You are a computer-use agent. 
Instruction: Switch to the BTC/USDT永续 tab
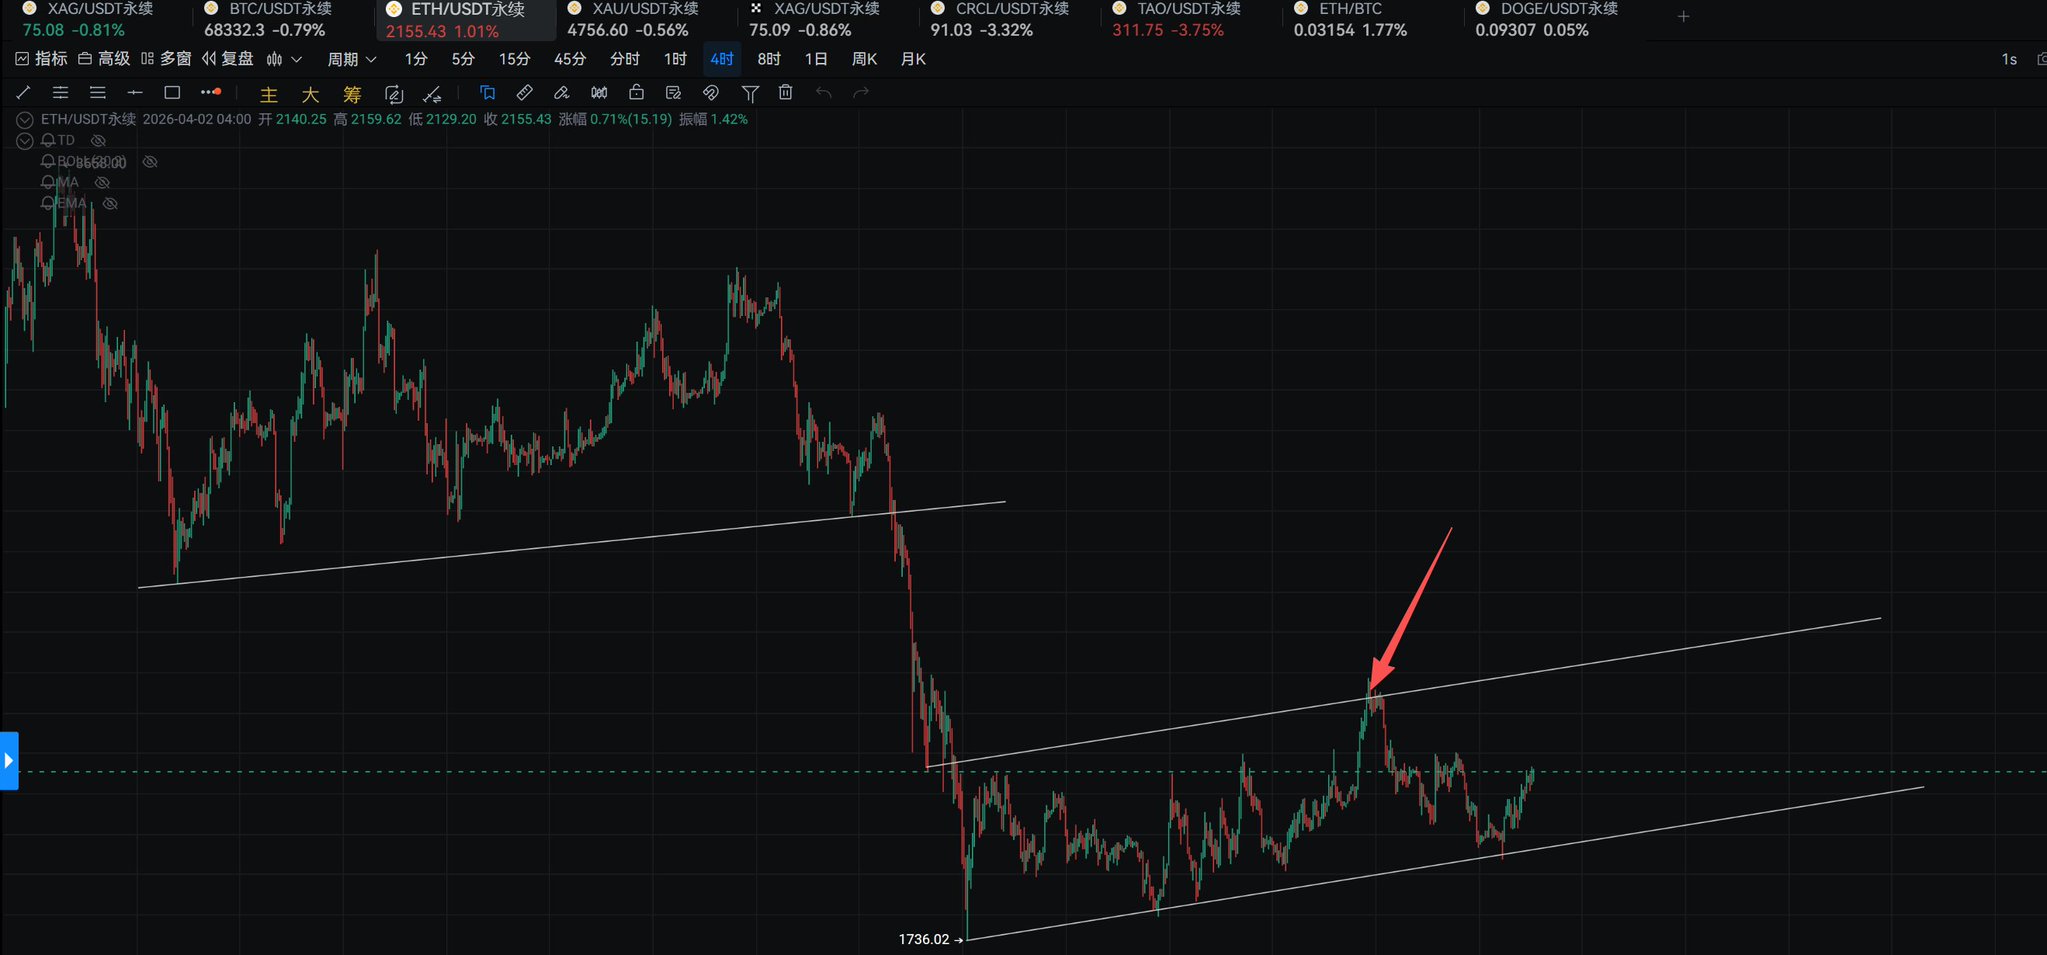(x=267, y=20)
